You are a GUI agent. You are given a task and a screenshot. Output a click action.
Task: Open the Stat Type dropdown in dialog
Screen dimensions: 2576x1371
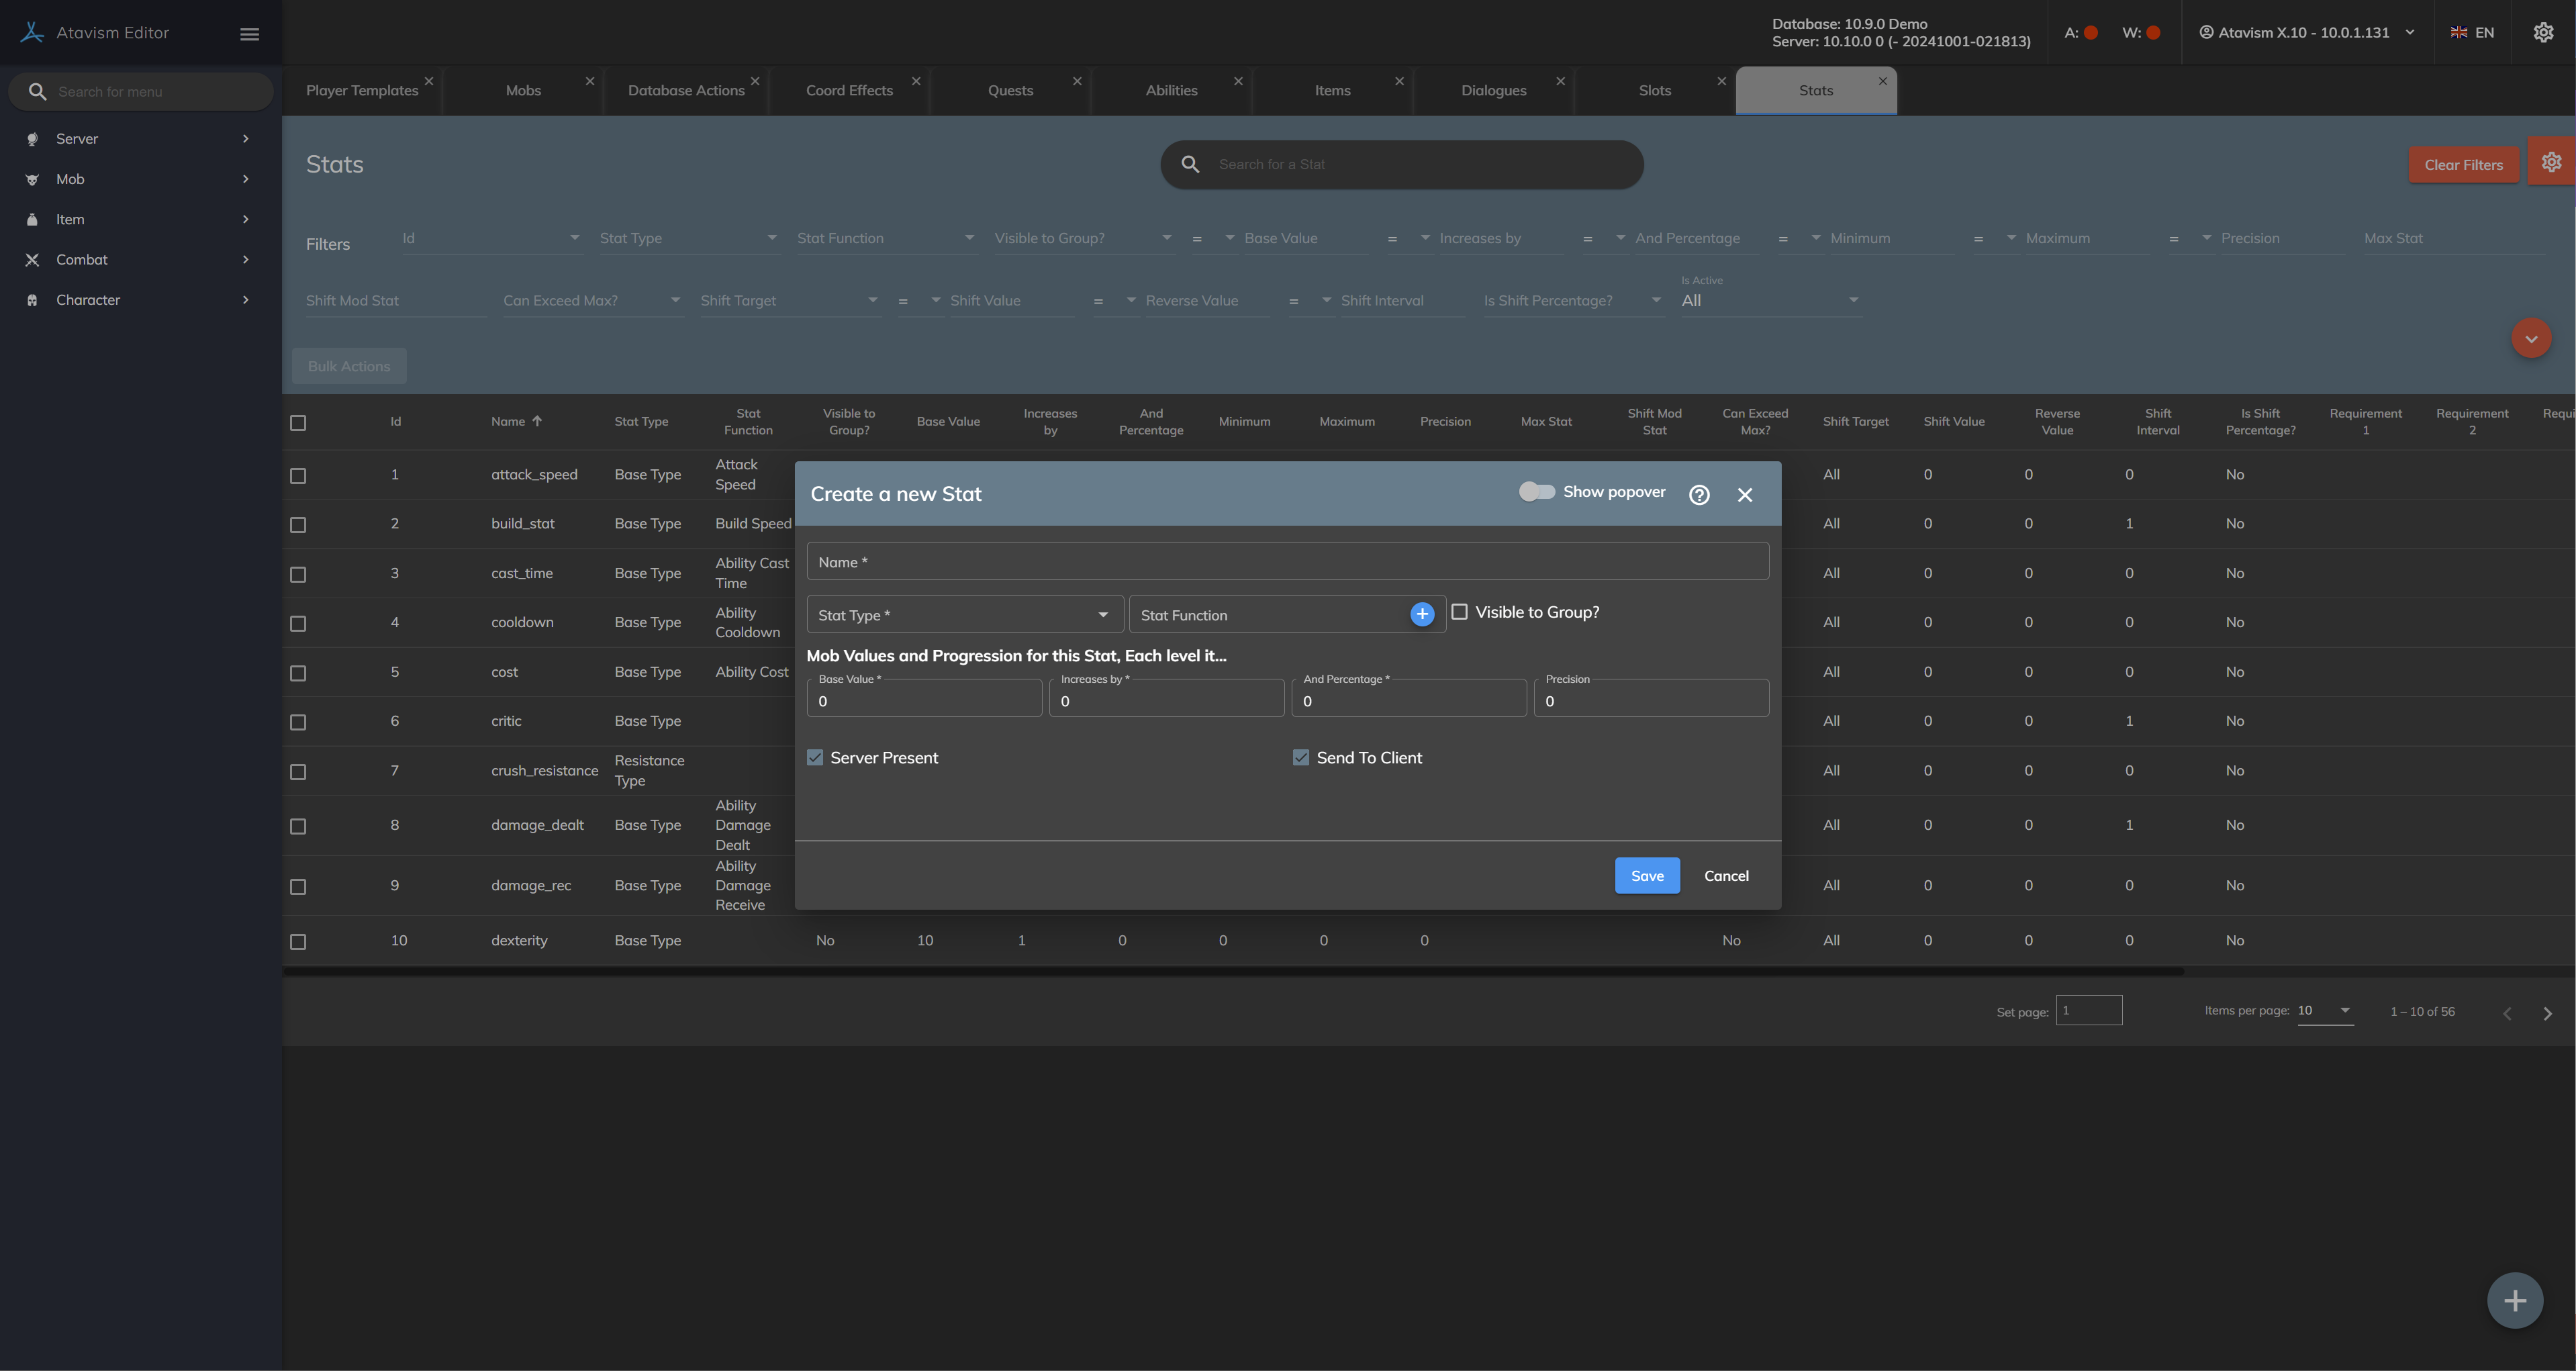pos(964,615)
